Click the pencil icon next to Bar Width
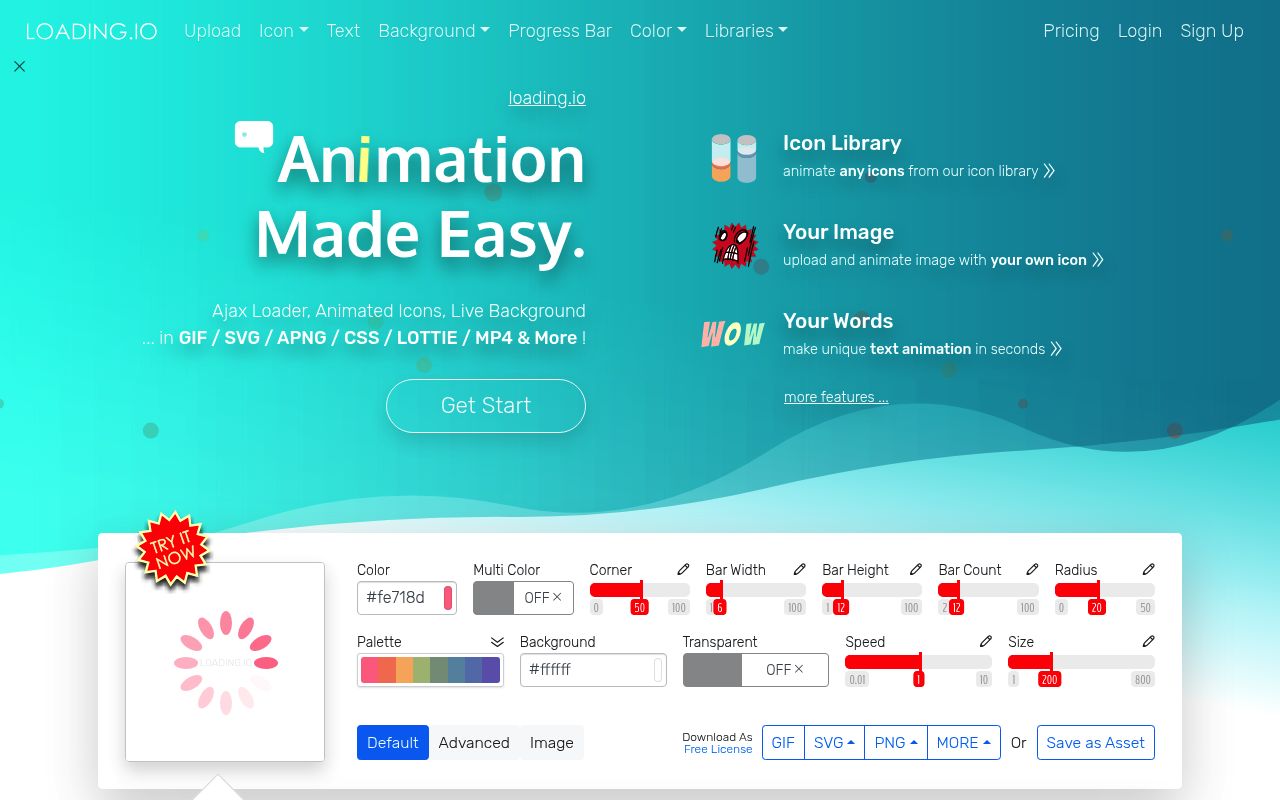This screenshot has height=800, width=1280. [x=799, y=569]
